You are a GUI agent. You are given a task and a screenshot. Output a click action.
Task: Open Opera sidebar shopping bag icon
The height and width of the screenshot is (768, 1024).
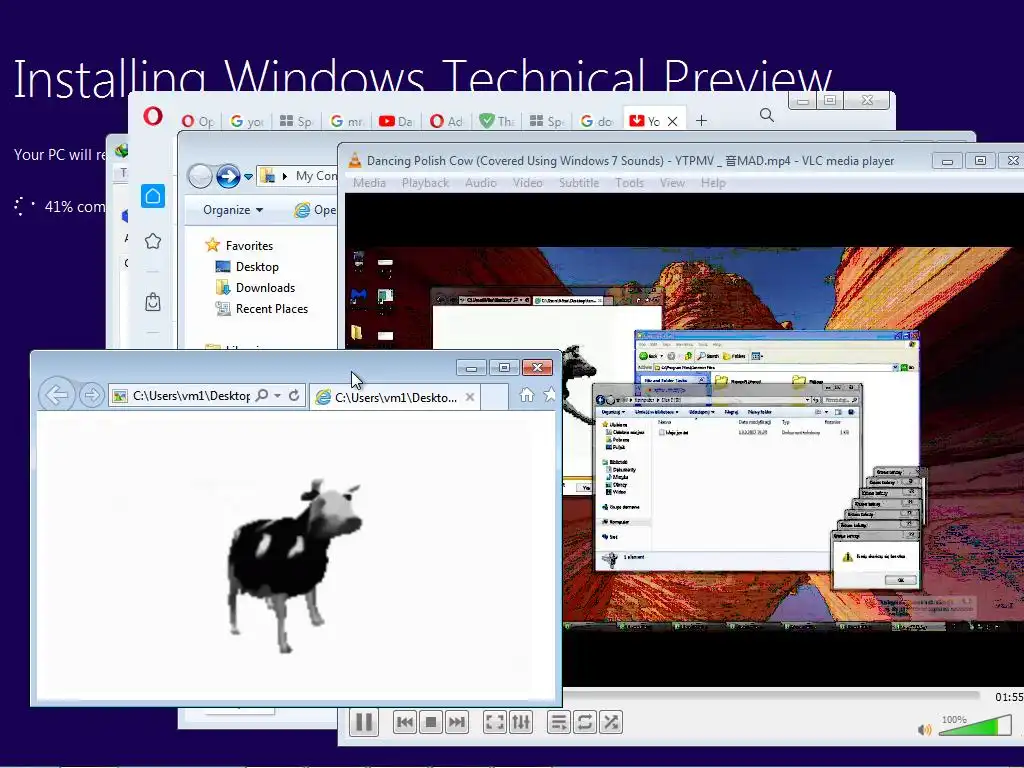click(153, 302)
